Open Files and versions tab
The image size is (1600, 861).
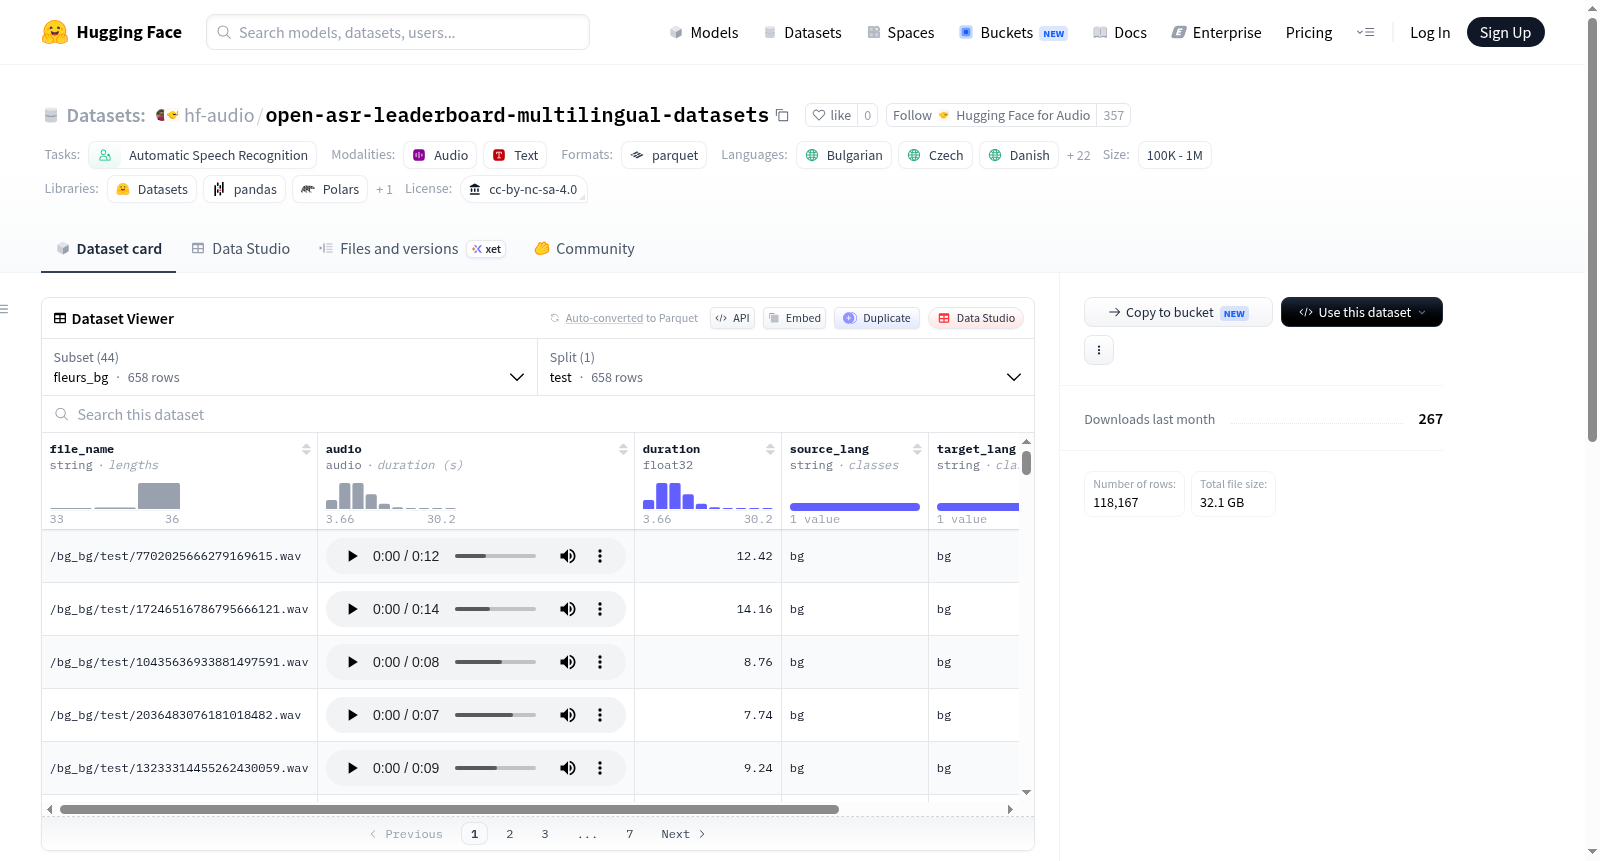click(412, 249)
